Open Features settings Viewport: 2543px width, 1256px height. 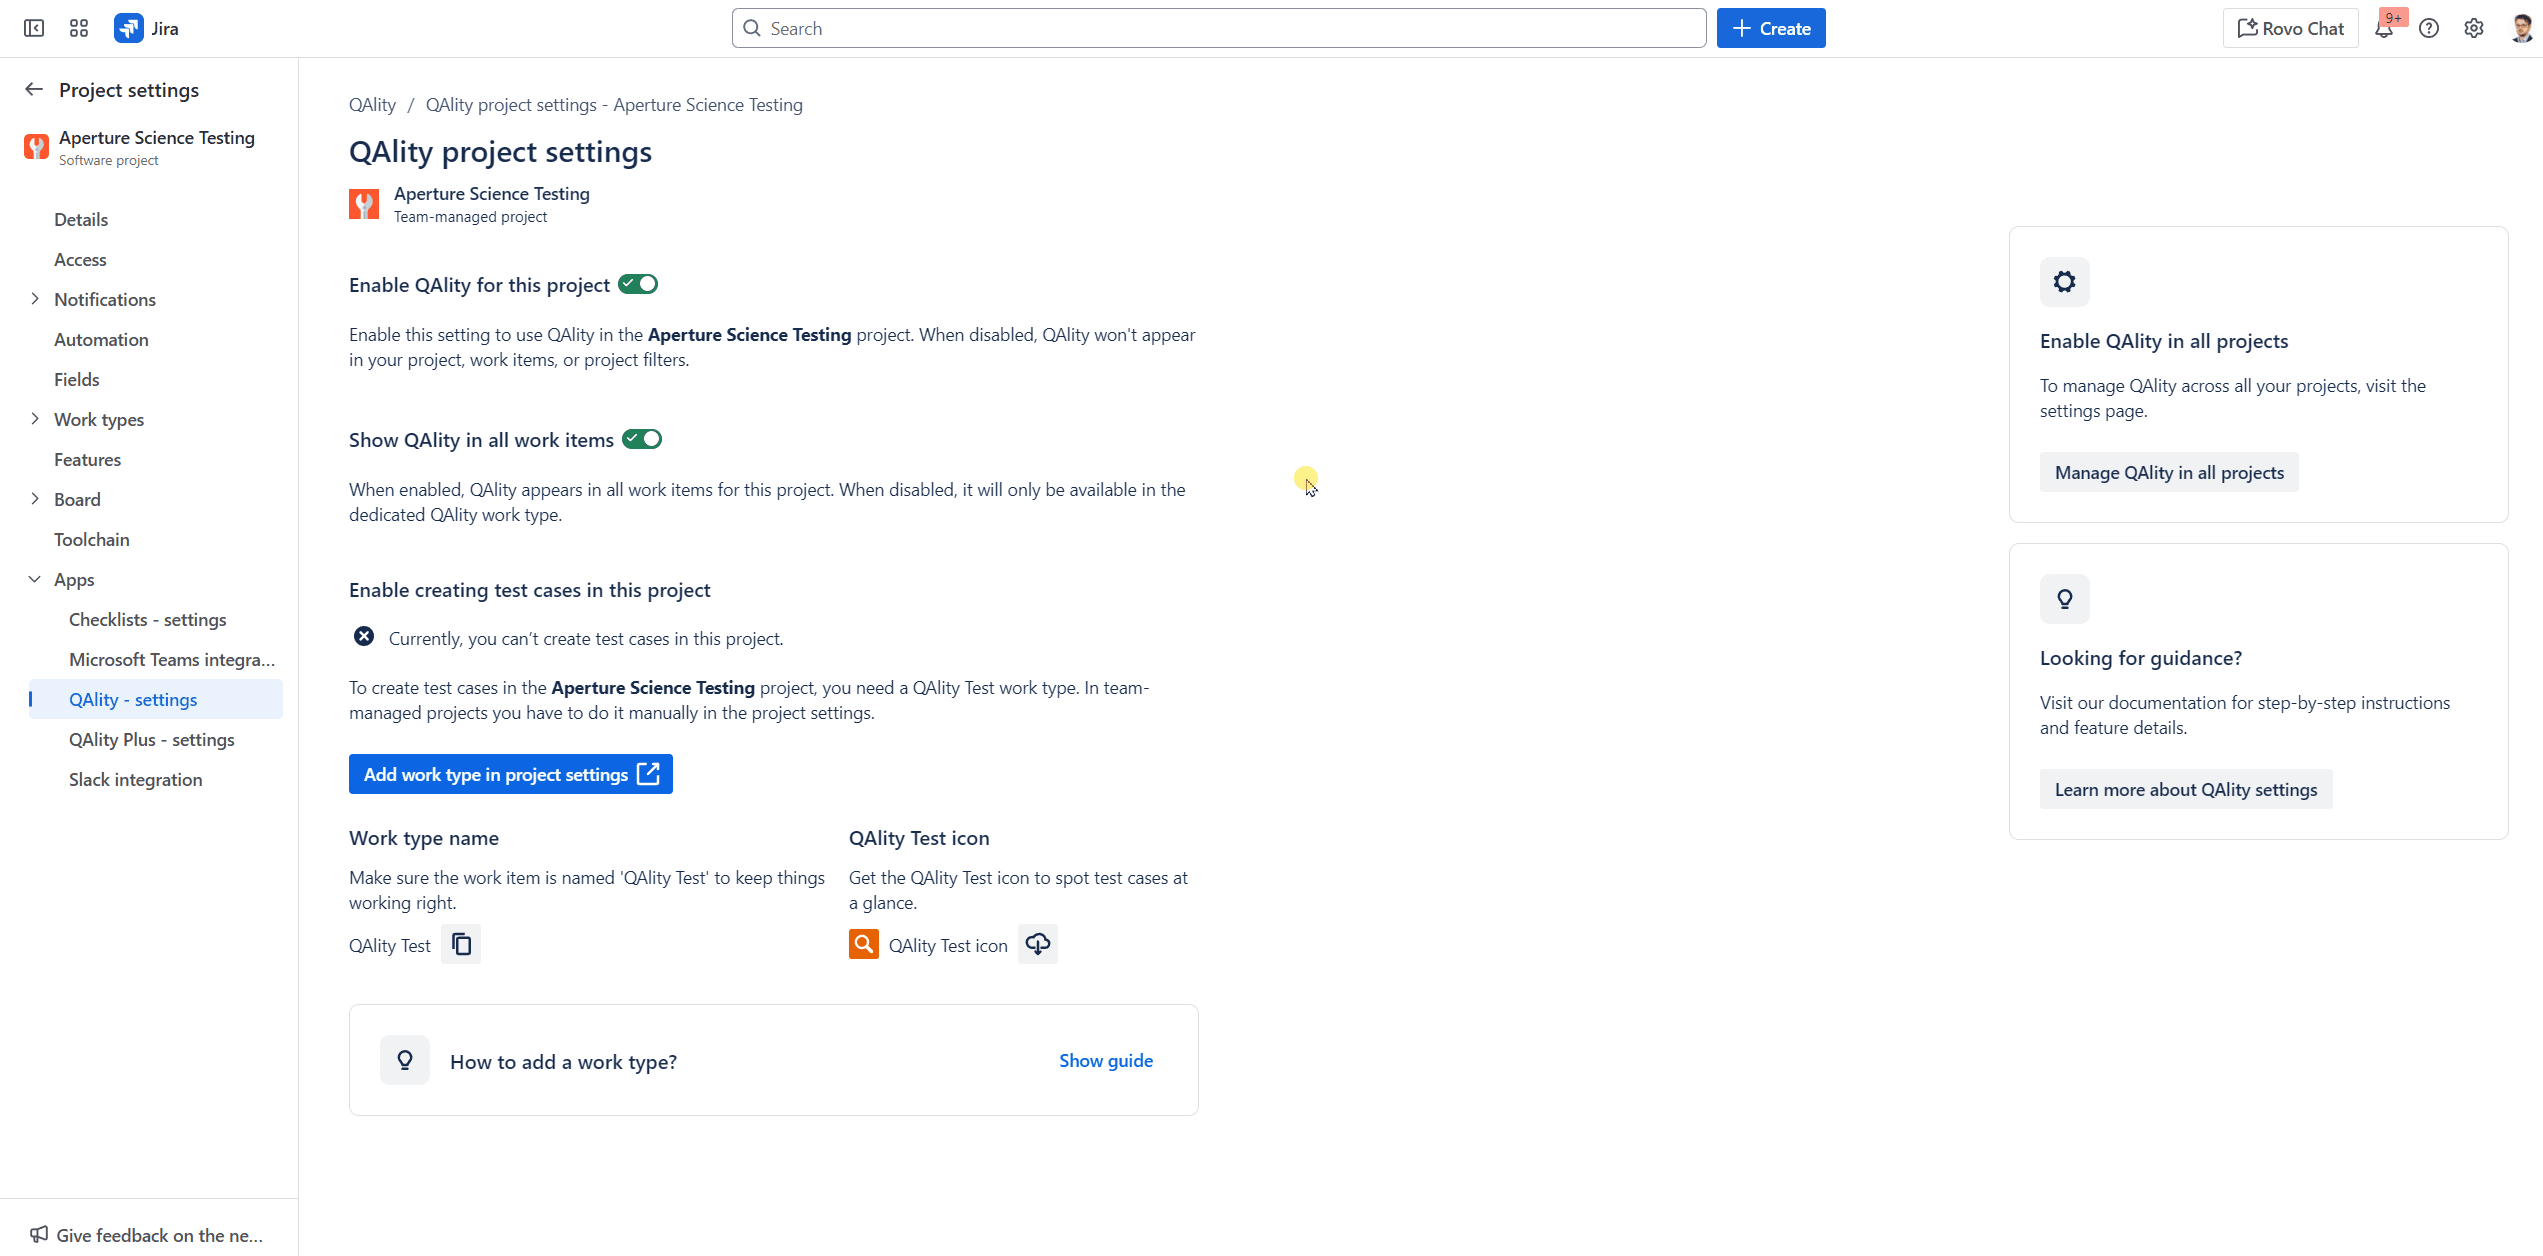(x=88, y=459)
